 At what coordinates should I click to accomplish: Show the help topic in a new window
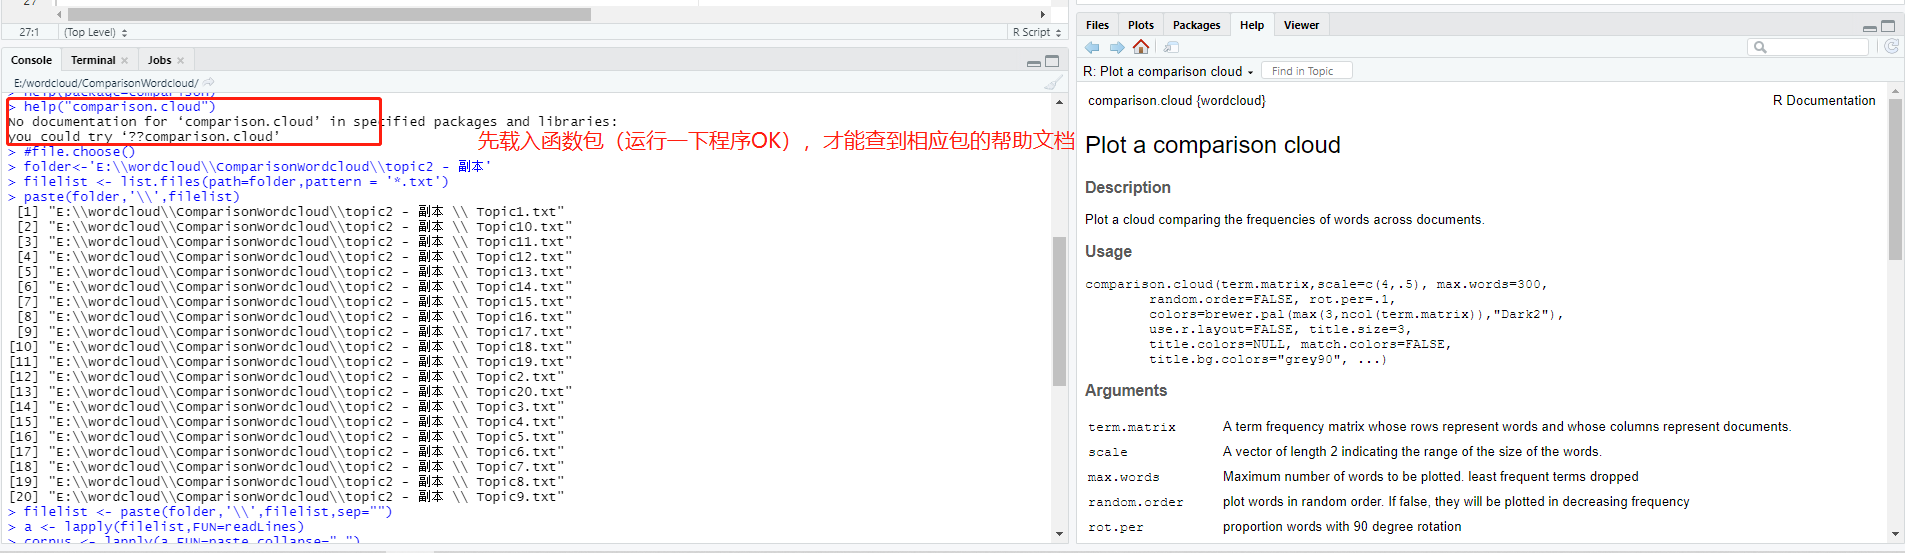pos(1172,47)
